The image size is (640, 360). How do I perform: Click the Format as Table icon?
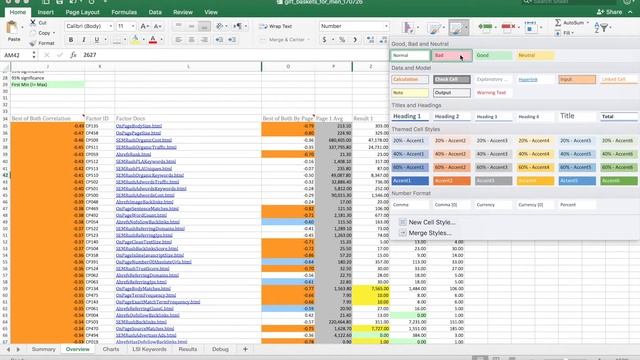tap(435, 28)
